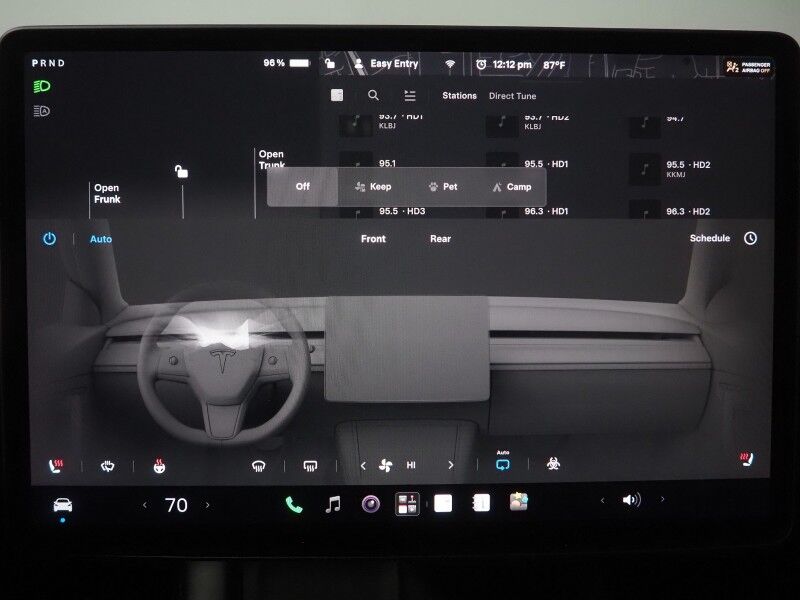This screenshot has width=800, height=600.
Task: Raise cabin temperature with right arrow
Action: (x=207, y=505)
